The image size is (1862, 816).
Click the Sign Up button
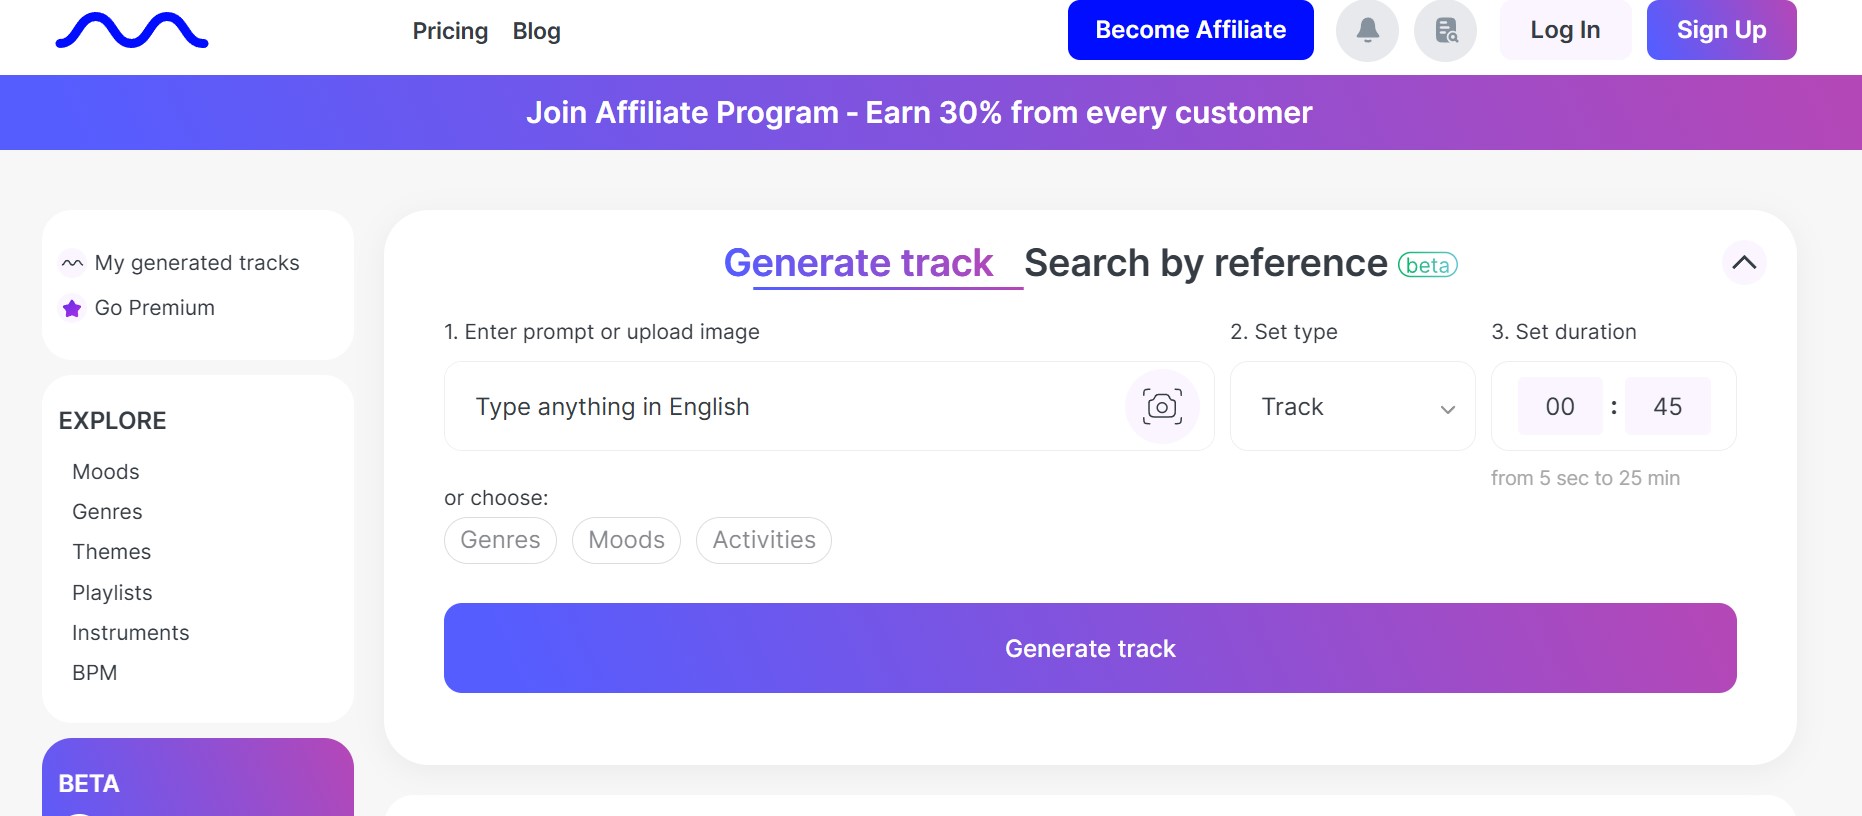(x=1721, y=30)
